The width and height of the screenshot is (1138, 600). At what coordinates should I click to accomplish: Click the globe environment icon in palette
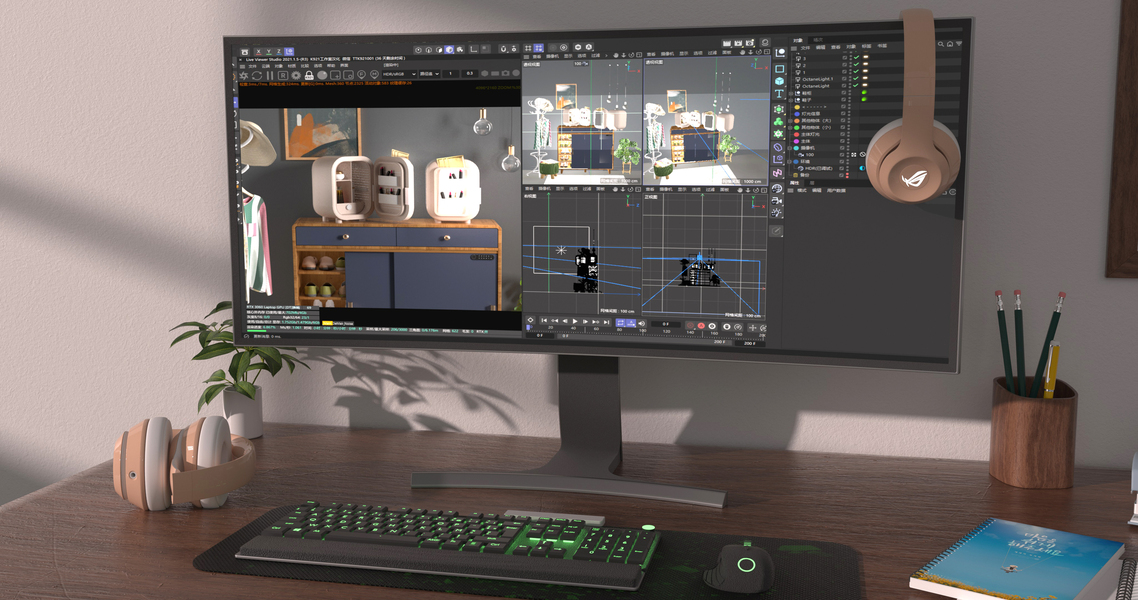pyautogui.click(x=777, y=189)
